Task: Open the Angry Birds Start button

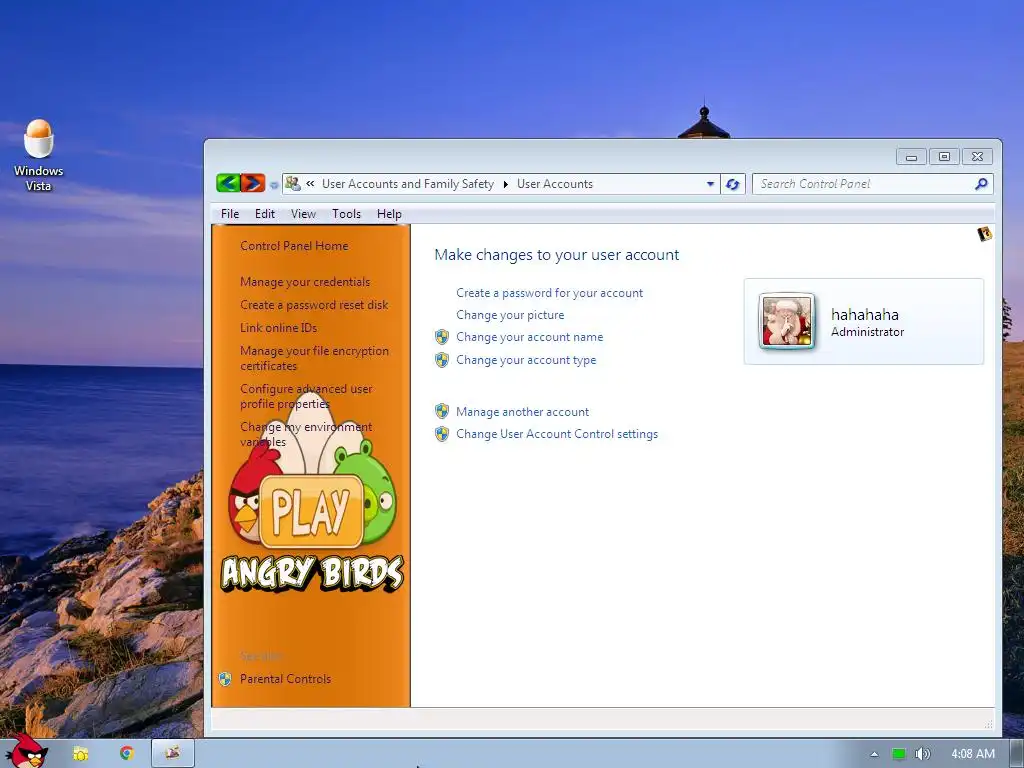Action: tap(25, 751)
